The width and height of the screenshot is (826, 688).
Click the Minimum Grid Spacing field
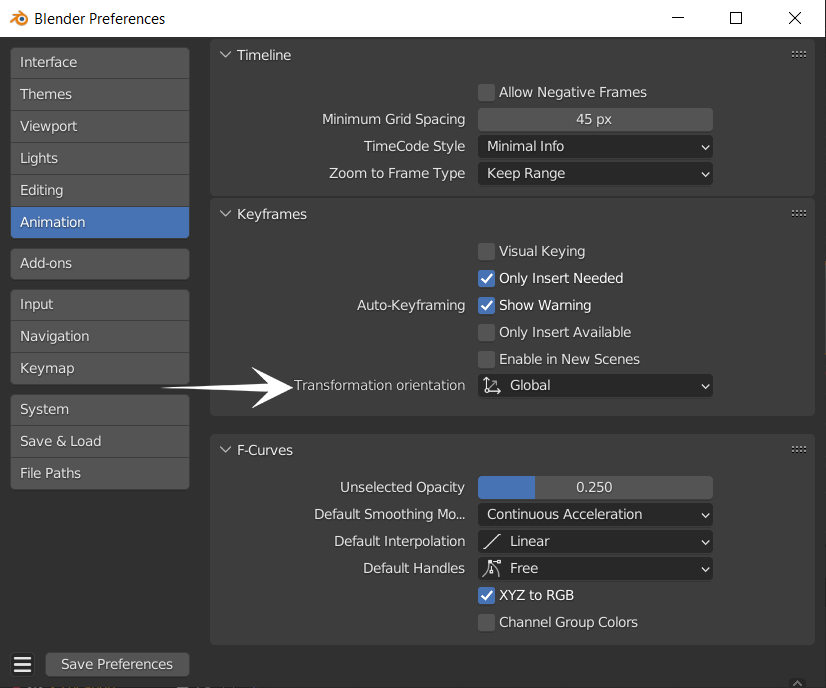[595, 120]
